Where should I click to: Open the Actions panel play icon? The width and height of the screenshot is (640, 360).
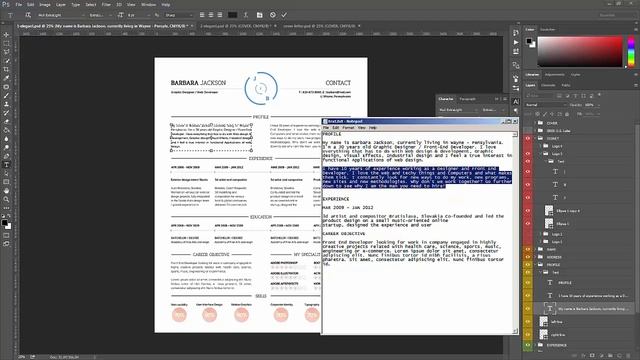click(516, 42)
